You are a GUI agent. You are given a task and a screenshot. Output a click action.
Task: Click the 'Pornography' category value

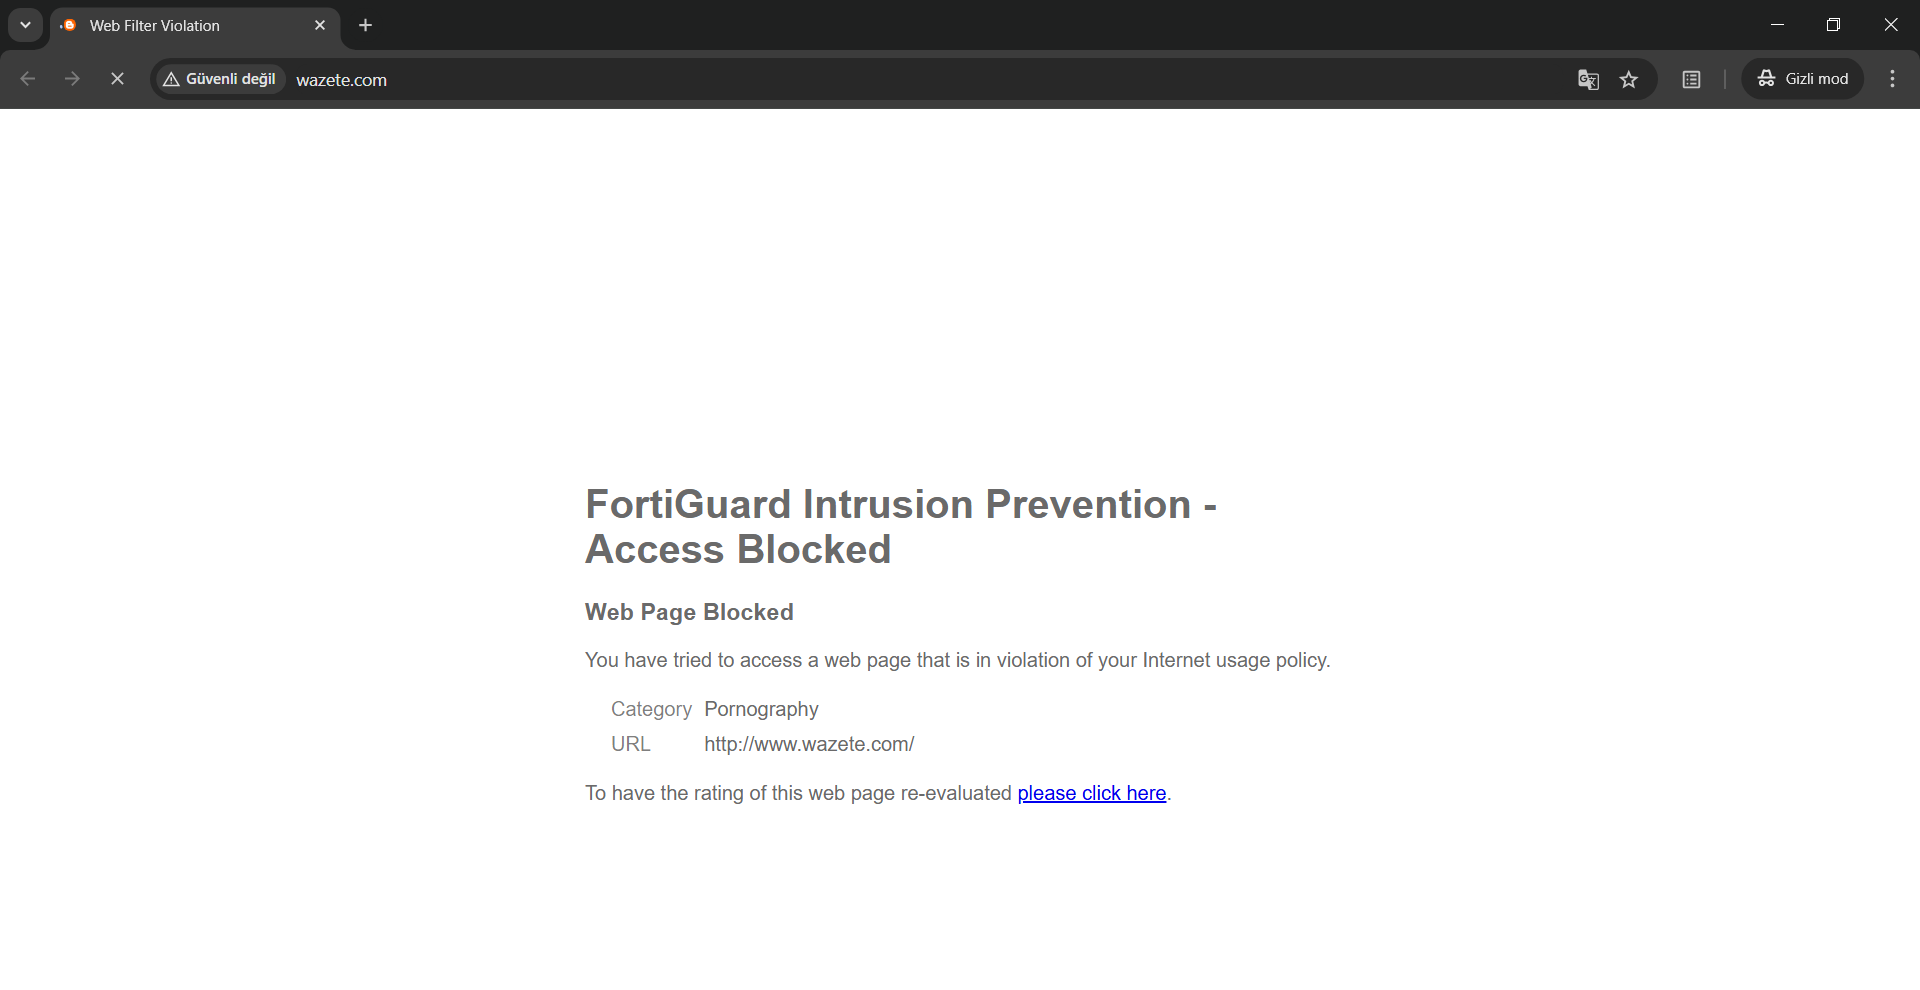point(761,709)
